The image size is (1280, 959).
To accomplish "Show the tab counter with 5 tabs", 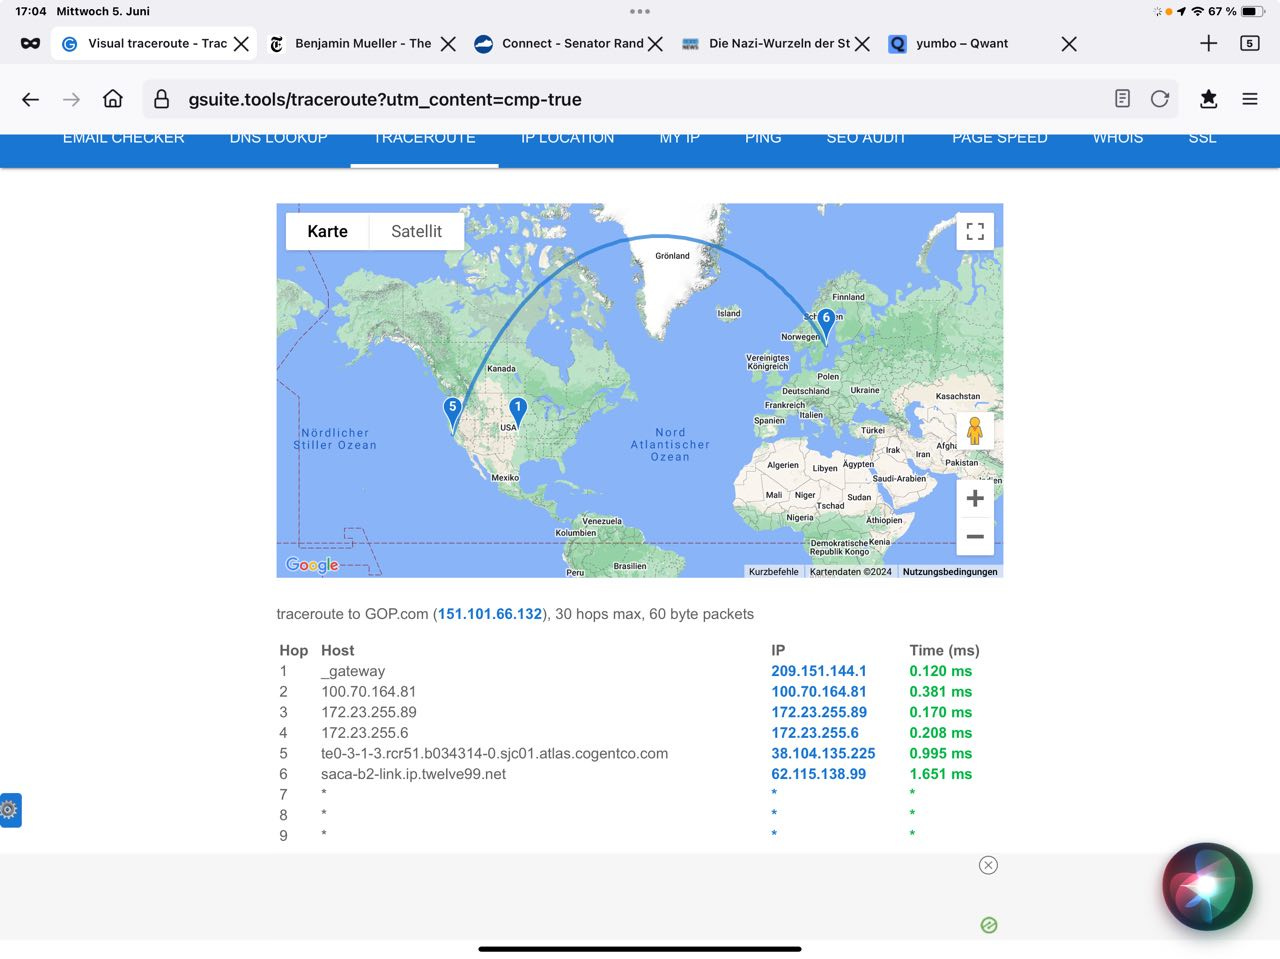I will pyautogui.click(x=1250, y=43).
